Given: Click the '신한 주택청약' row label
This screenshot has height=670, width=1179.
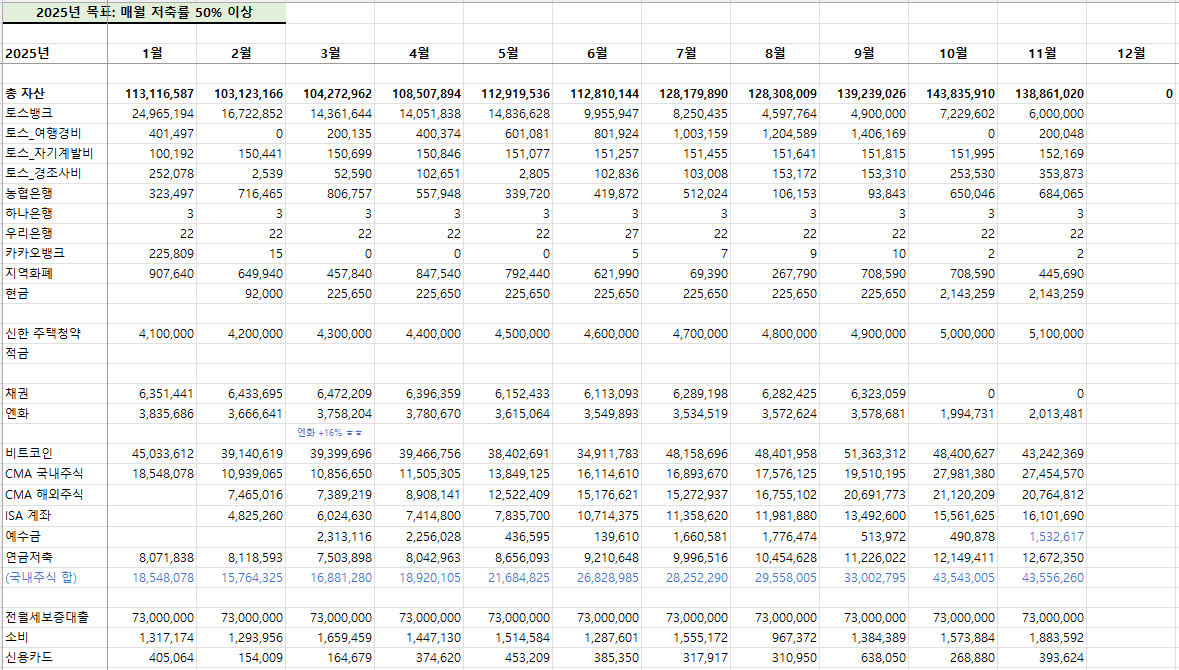Looking at the screenshot, I should [43, 333].
